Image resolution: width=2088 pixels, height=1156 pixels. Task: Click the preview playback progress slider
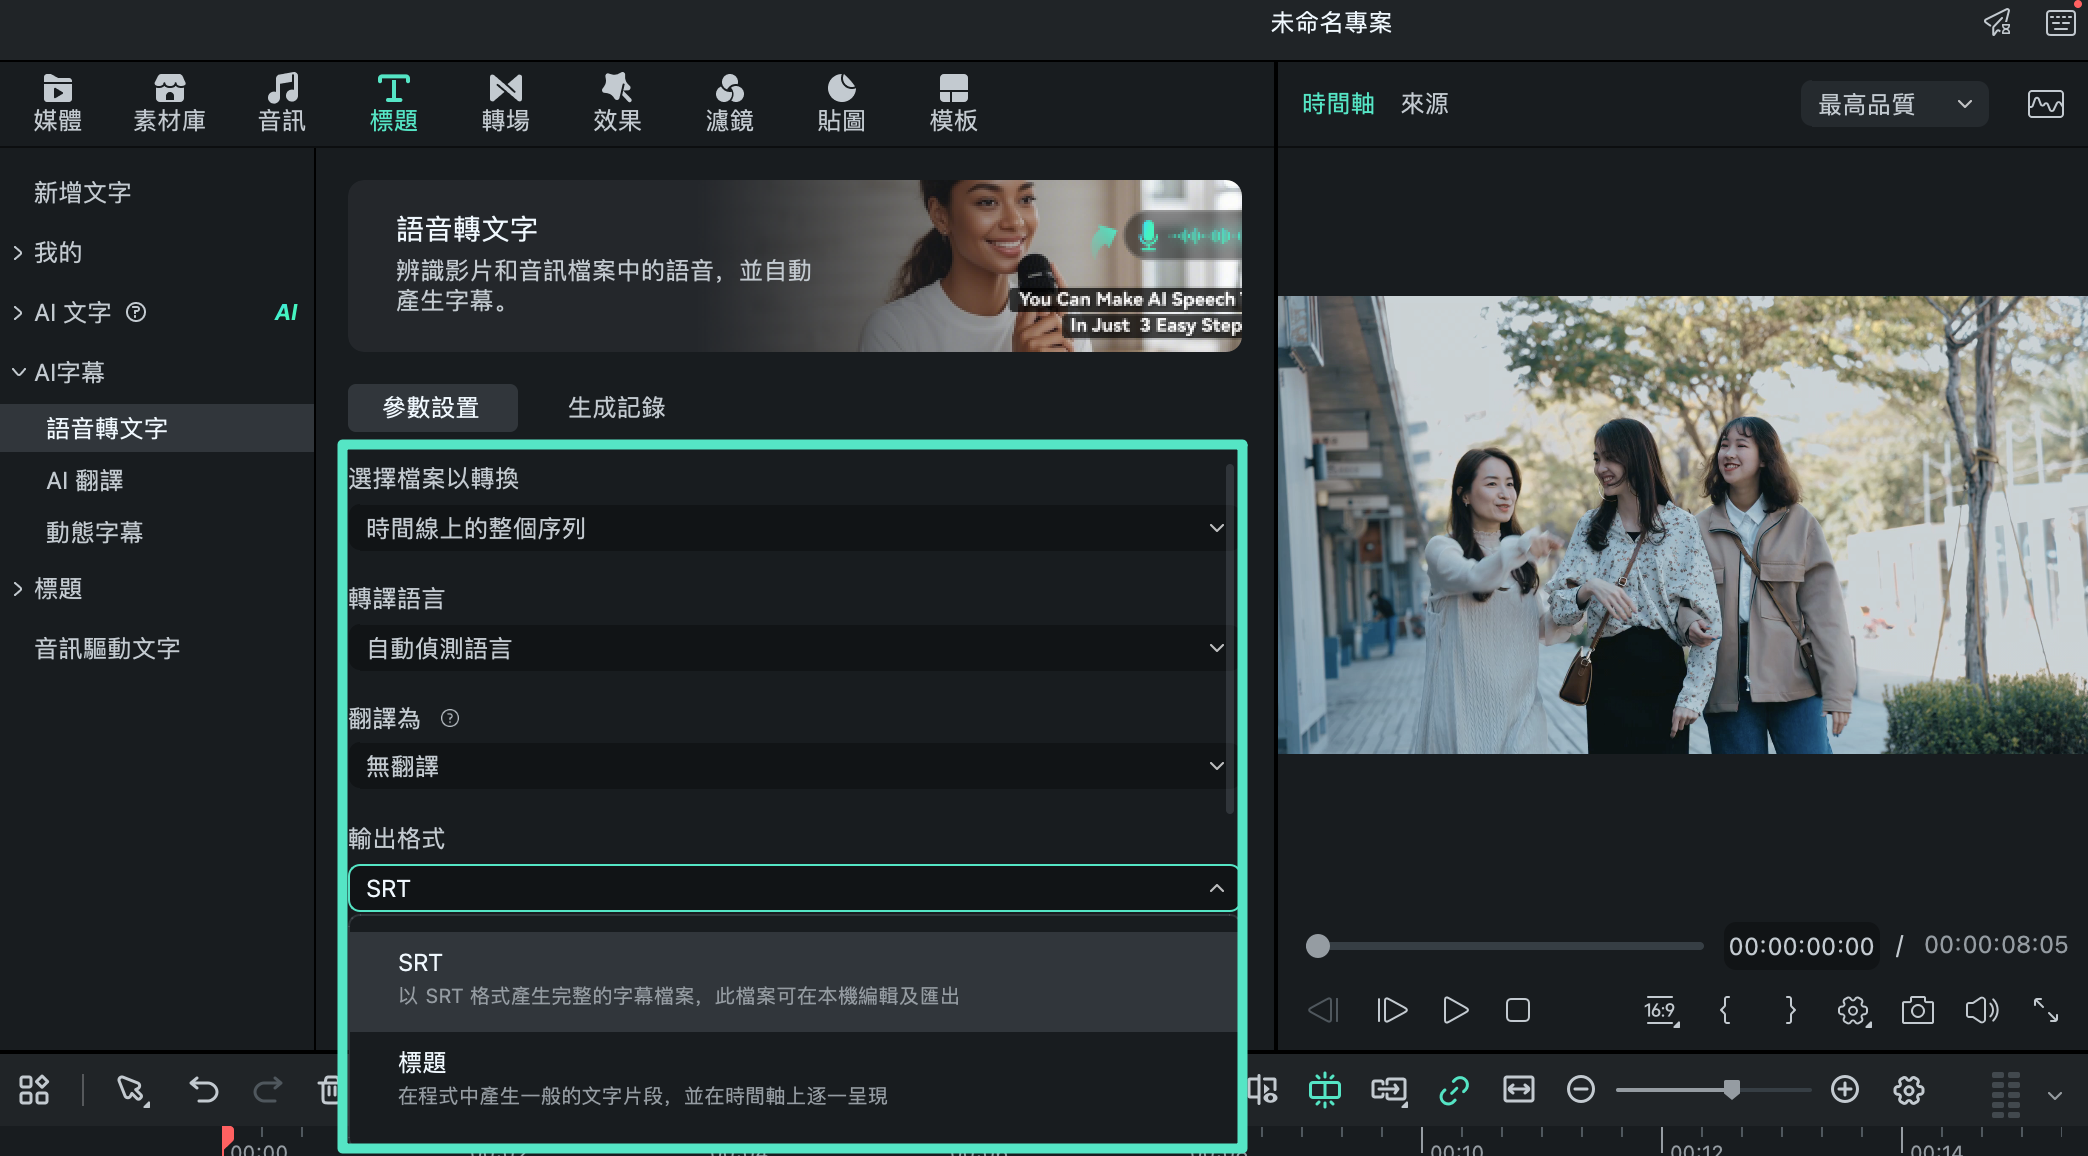click(x=1504, y=946)
